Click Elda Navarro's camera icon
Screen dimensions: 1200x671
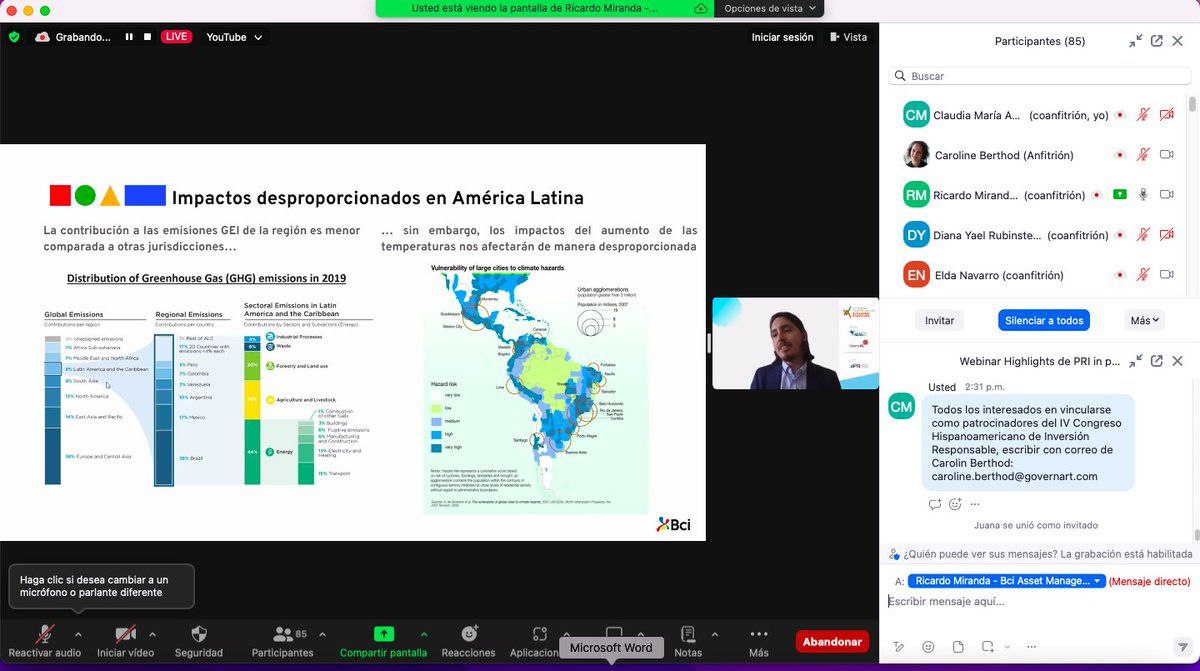[1166, 275]
